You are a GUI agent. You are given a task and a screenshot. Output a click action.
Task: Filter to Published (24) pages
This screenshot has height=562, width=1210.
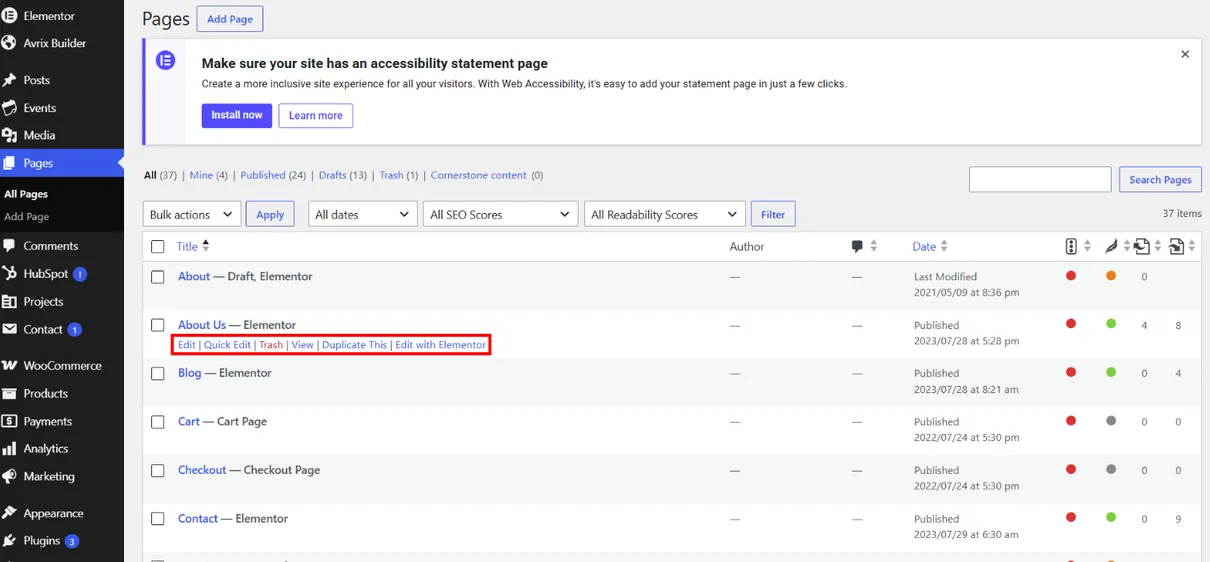(273, 175)
